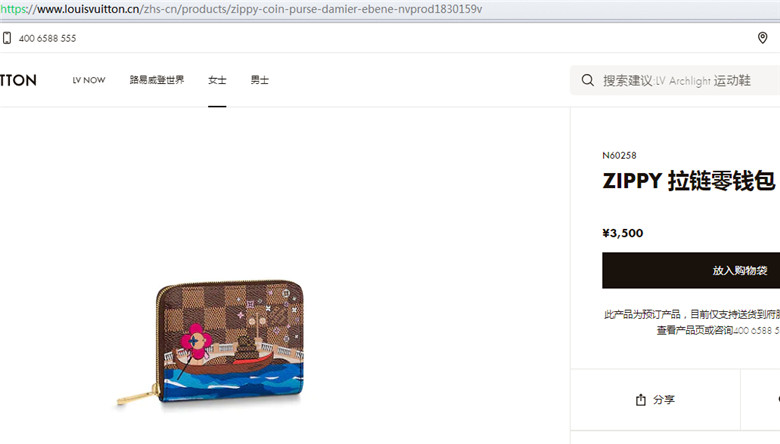Click the Zippy coin purse product image

pos(210,343)
